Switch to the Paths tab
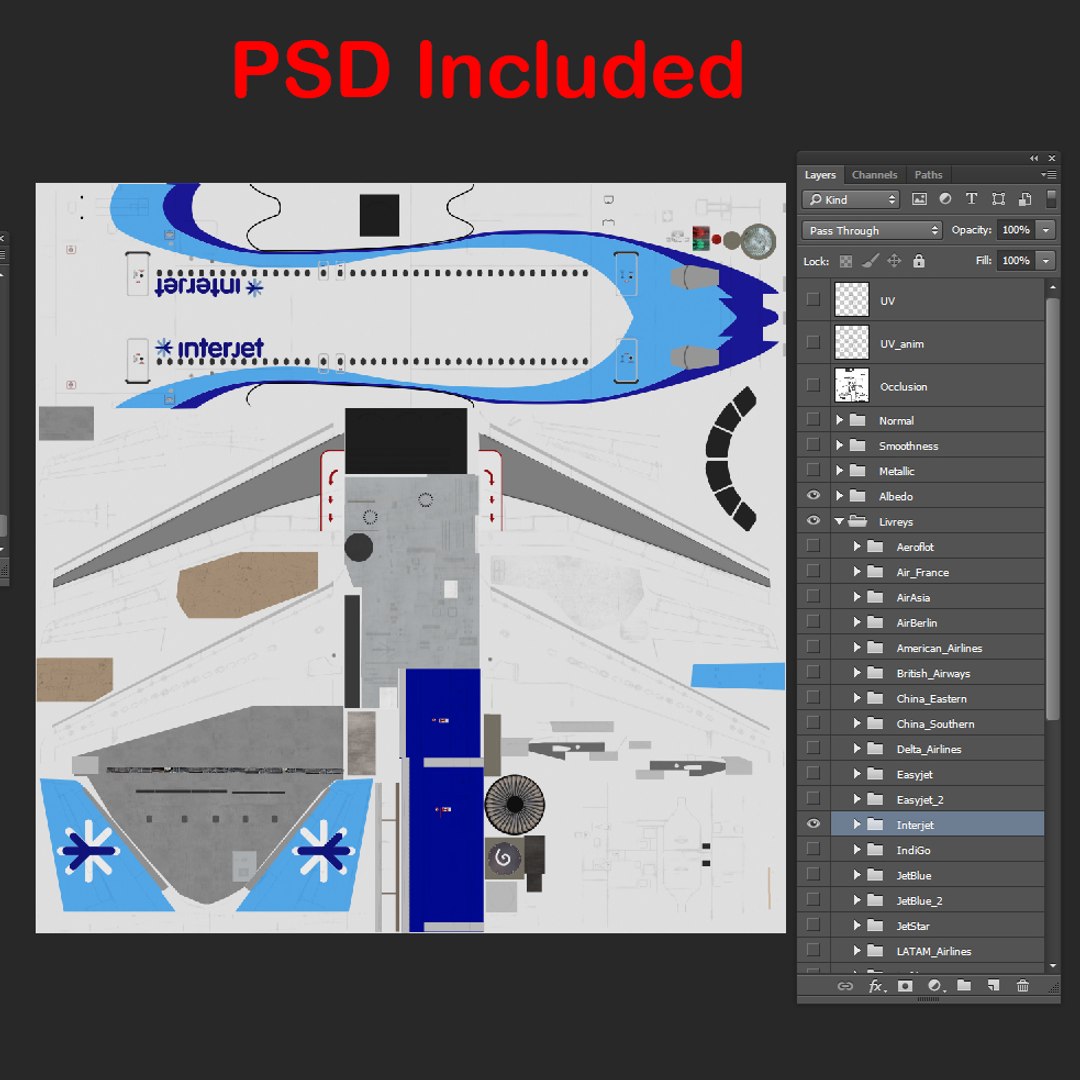1080x1080 pixels. click(x=928, y=175)
